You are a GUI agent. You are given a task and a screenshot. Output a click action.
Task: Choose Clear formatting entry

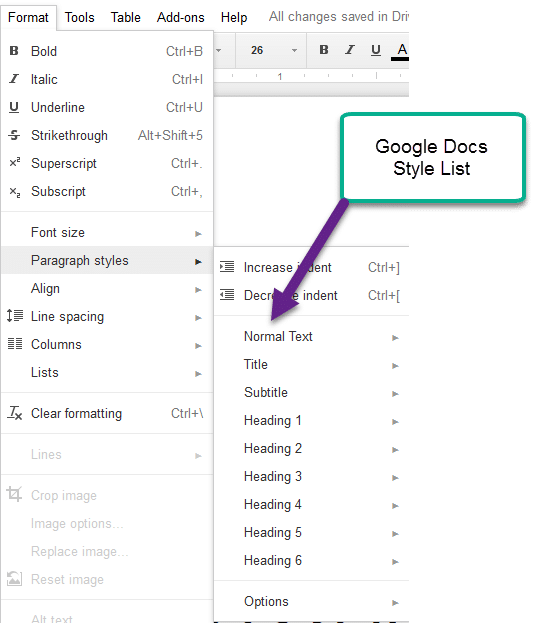coord(106,413)
